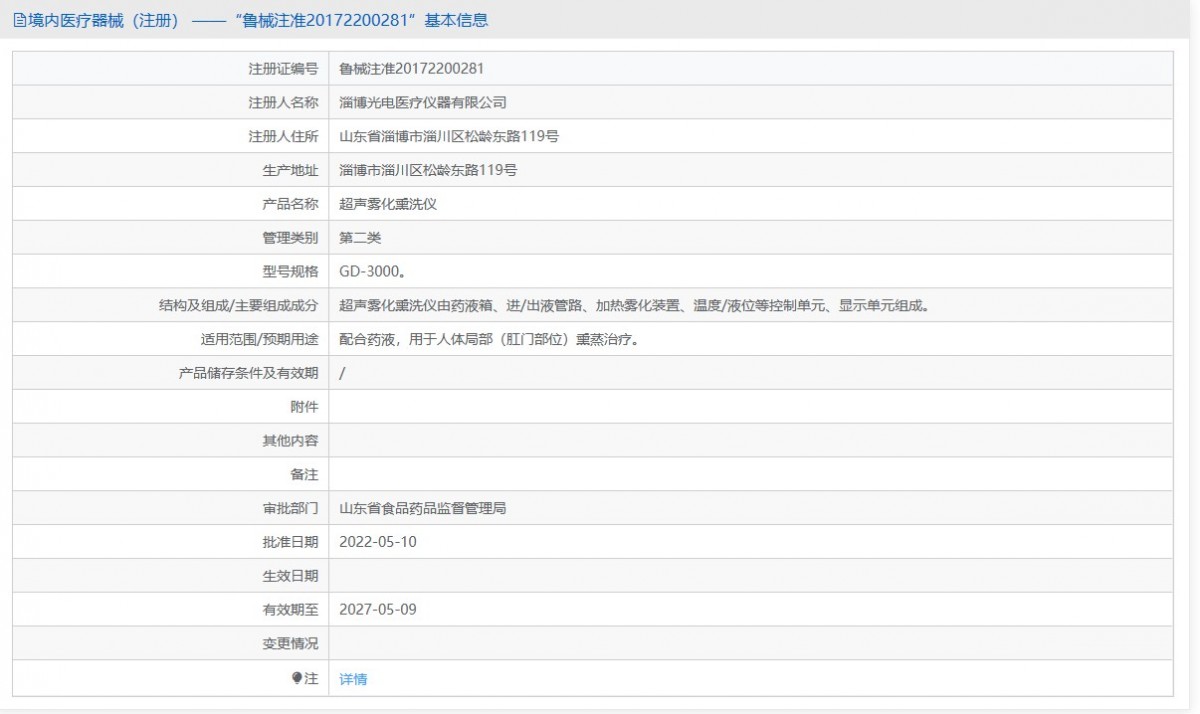Click the bulb icon beside 注
Screen dimensions: 1200x714
tap(297, 678)
